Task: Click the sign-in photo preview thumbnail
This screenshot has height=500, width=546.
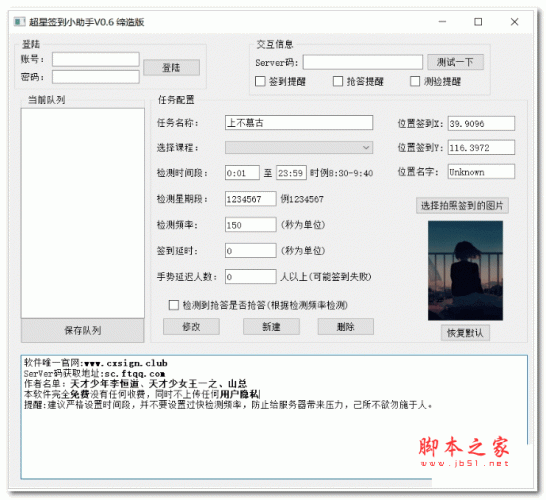Action: pyautogui.click(x=465, y=271)
